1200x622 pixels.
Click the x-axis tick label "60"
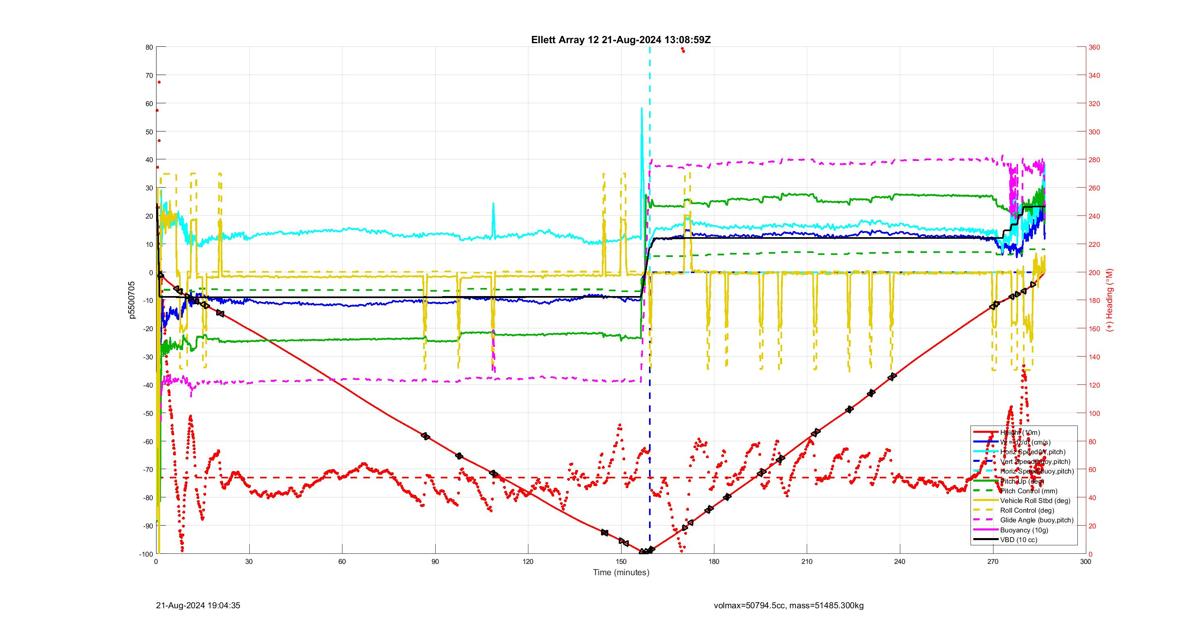(x=342, y=562)
